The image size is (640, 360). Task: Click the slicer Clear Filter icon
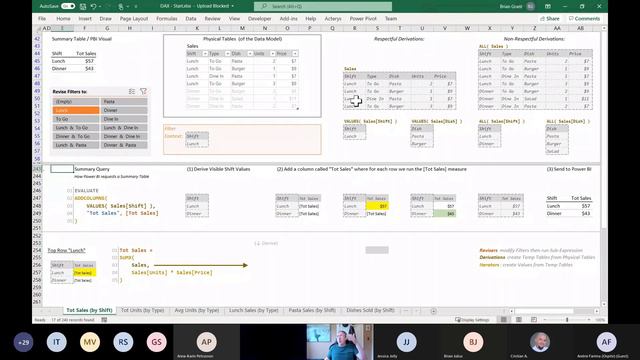(x=143, y=91)
